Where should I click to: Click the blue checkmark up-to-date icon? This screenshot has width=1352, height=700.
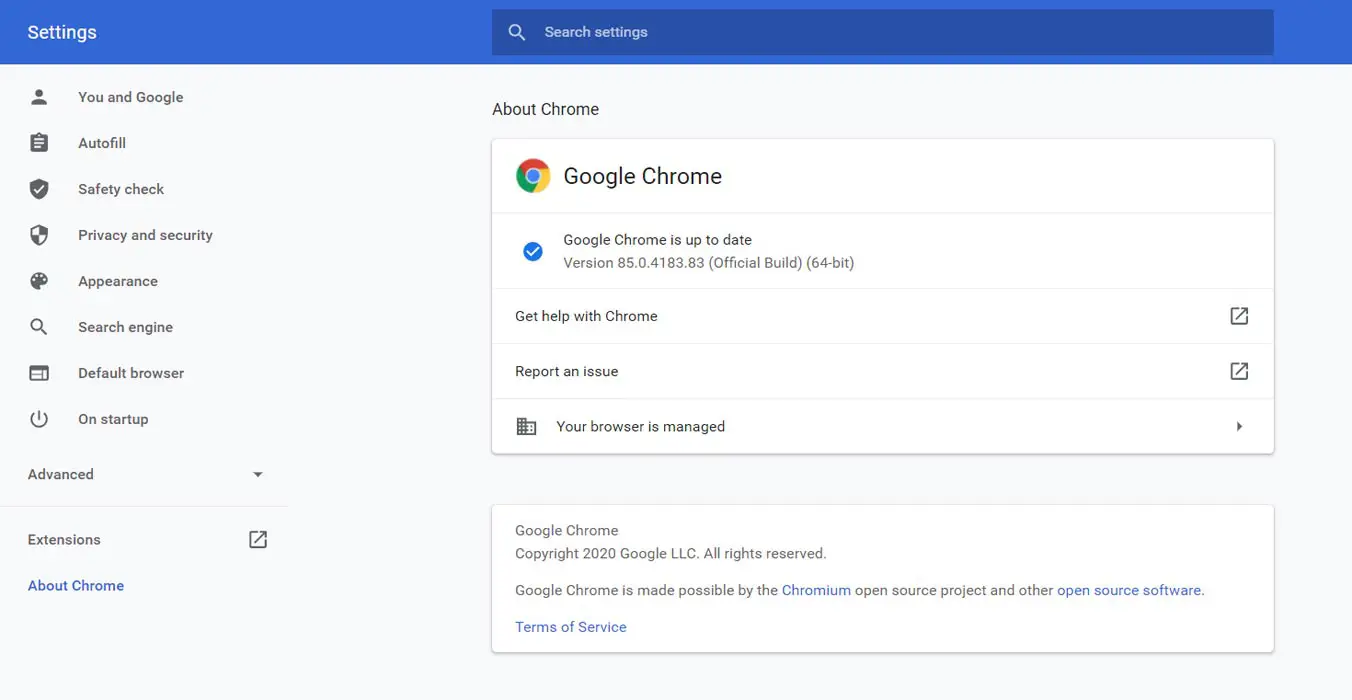point(533,251)
